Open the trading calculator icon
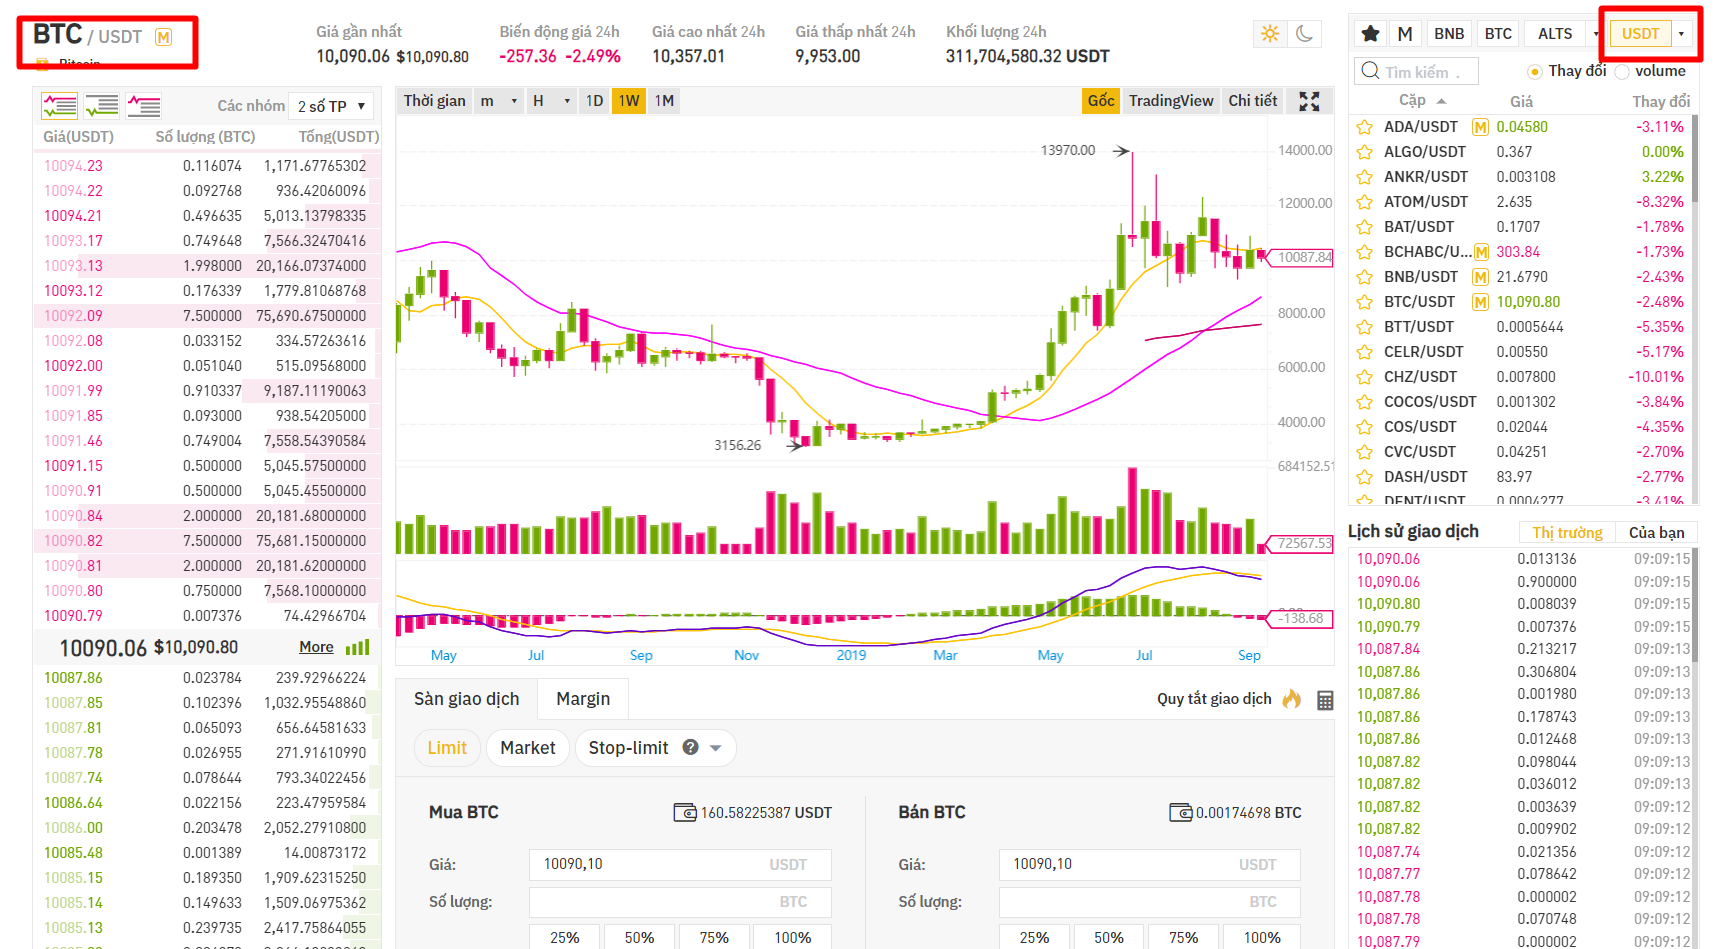1734x949 pixels. click(1325, 700)
